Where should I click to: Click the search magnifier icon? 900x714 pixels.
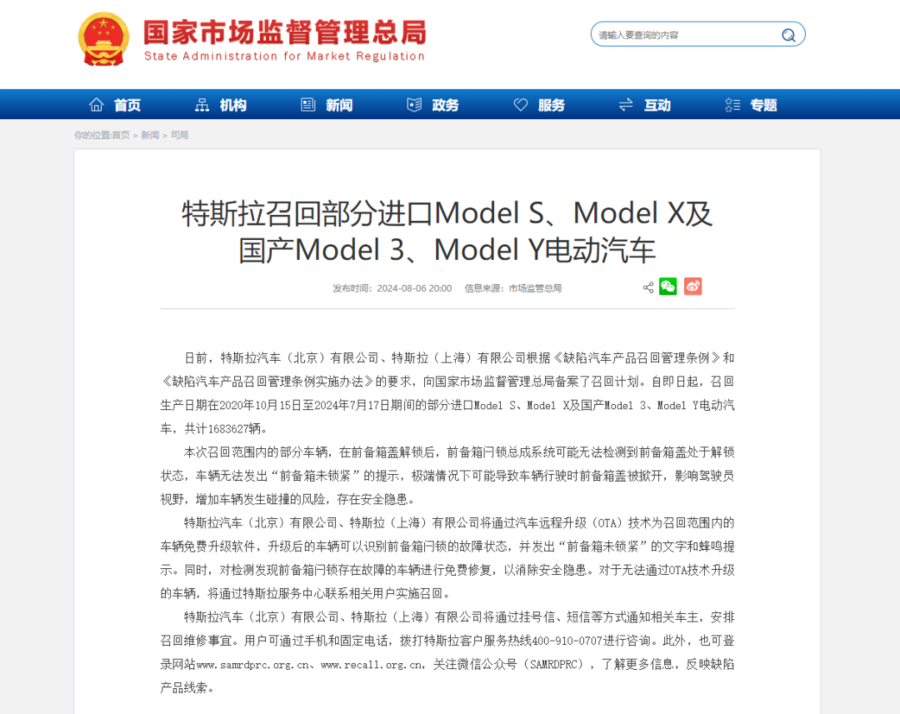pyautogui.click(x=788, y=35)
